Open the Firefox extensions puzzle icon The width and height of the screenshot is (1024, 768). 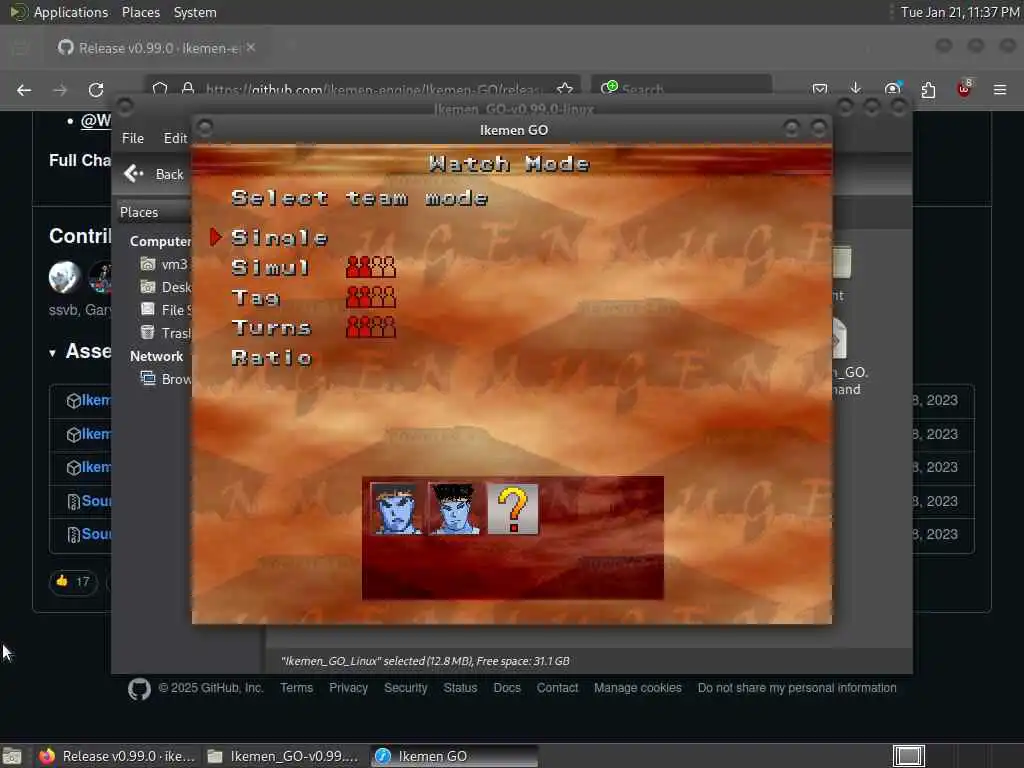coord(928,89)
